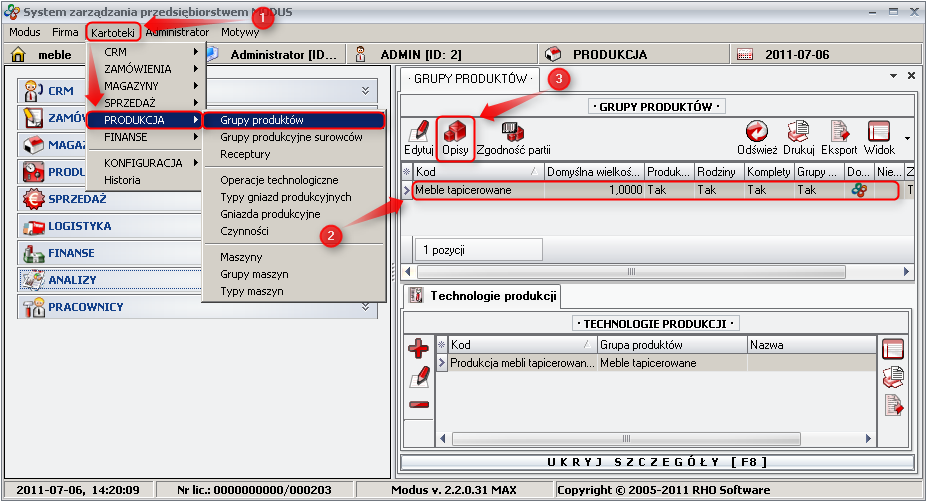Click UKRYJ SZCZEGÓŁY [F8] button

(x=657, y=462)
